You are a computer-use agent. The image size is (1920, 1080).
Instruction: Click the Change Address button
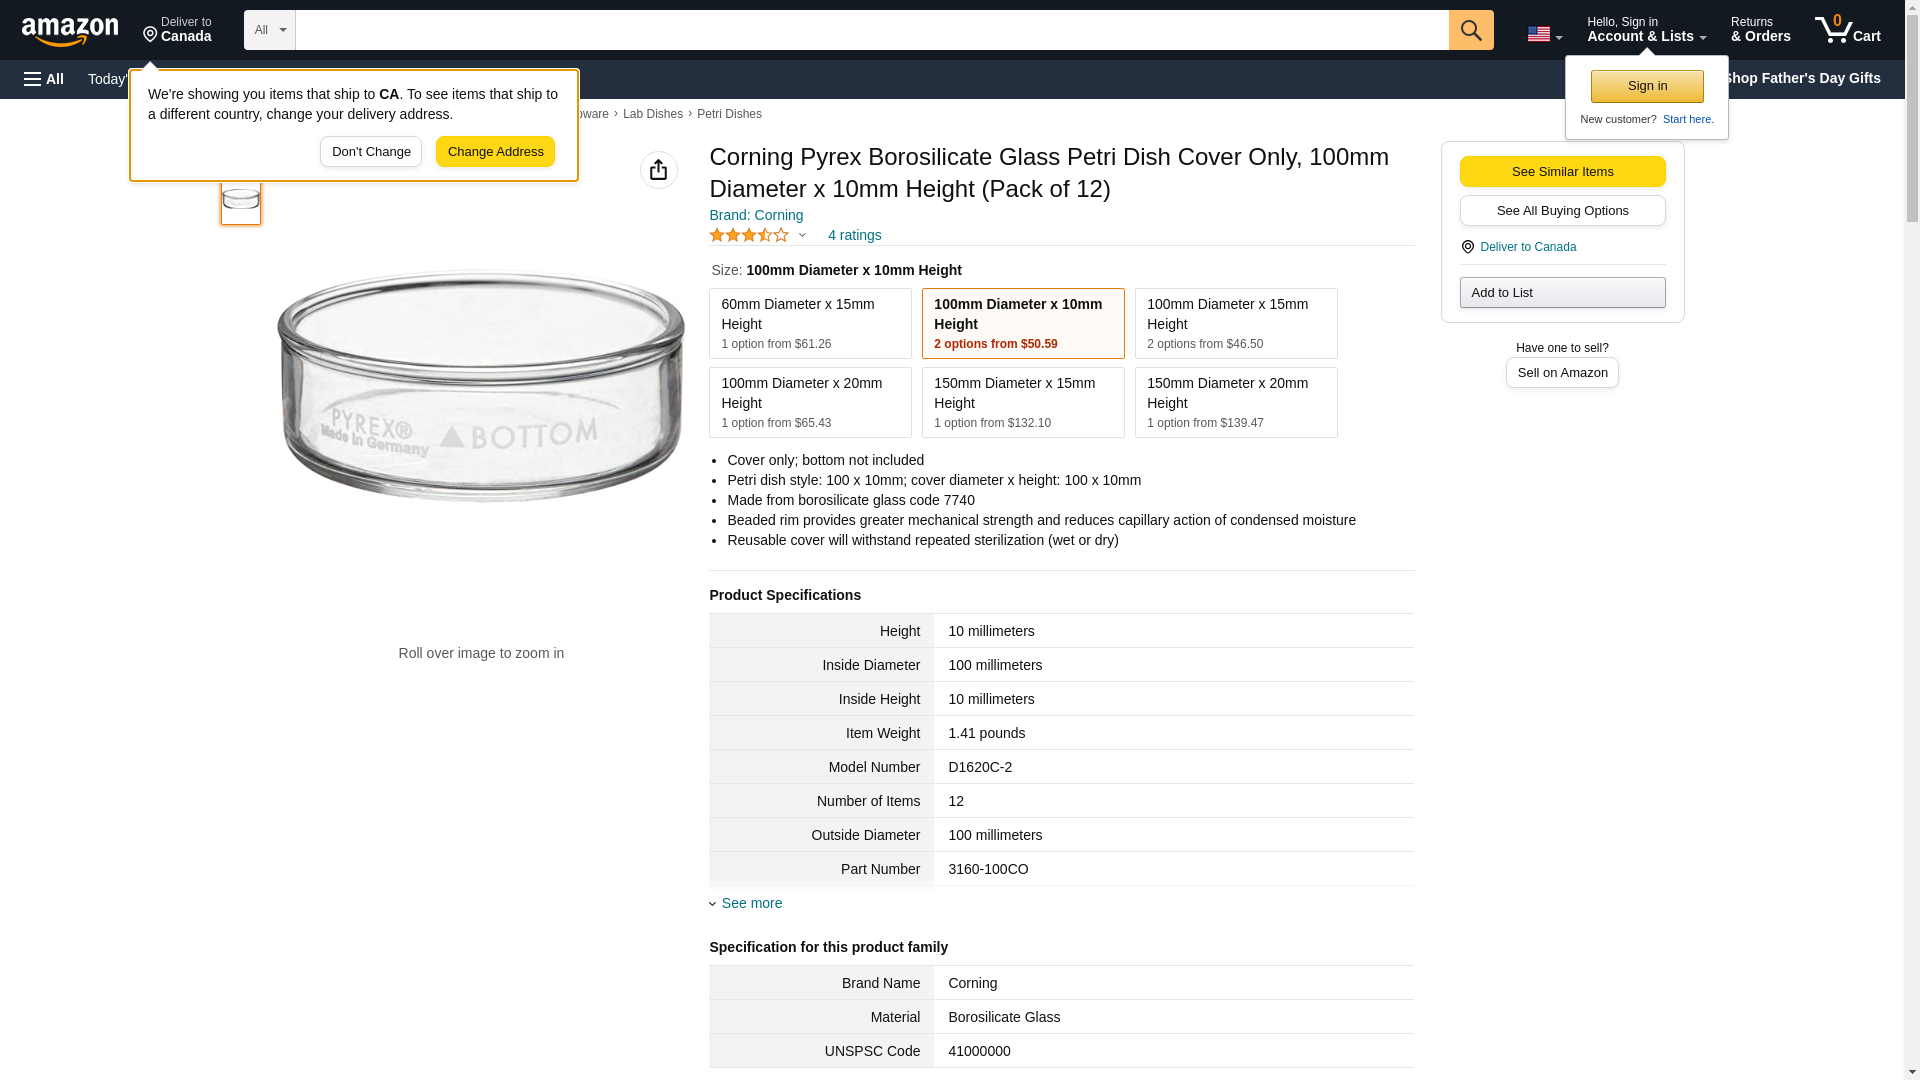[x=495, y=152]
